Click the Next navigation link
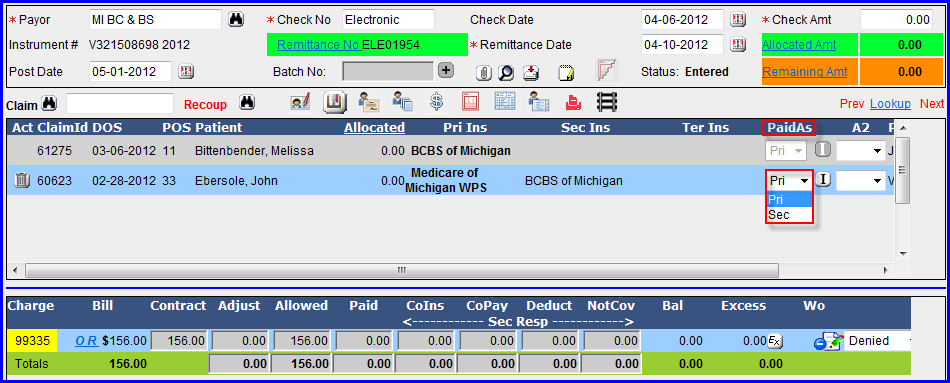The image size is (950, 383). point(932,104)
